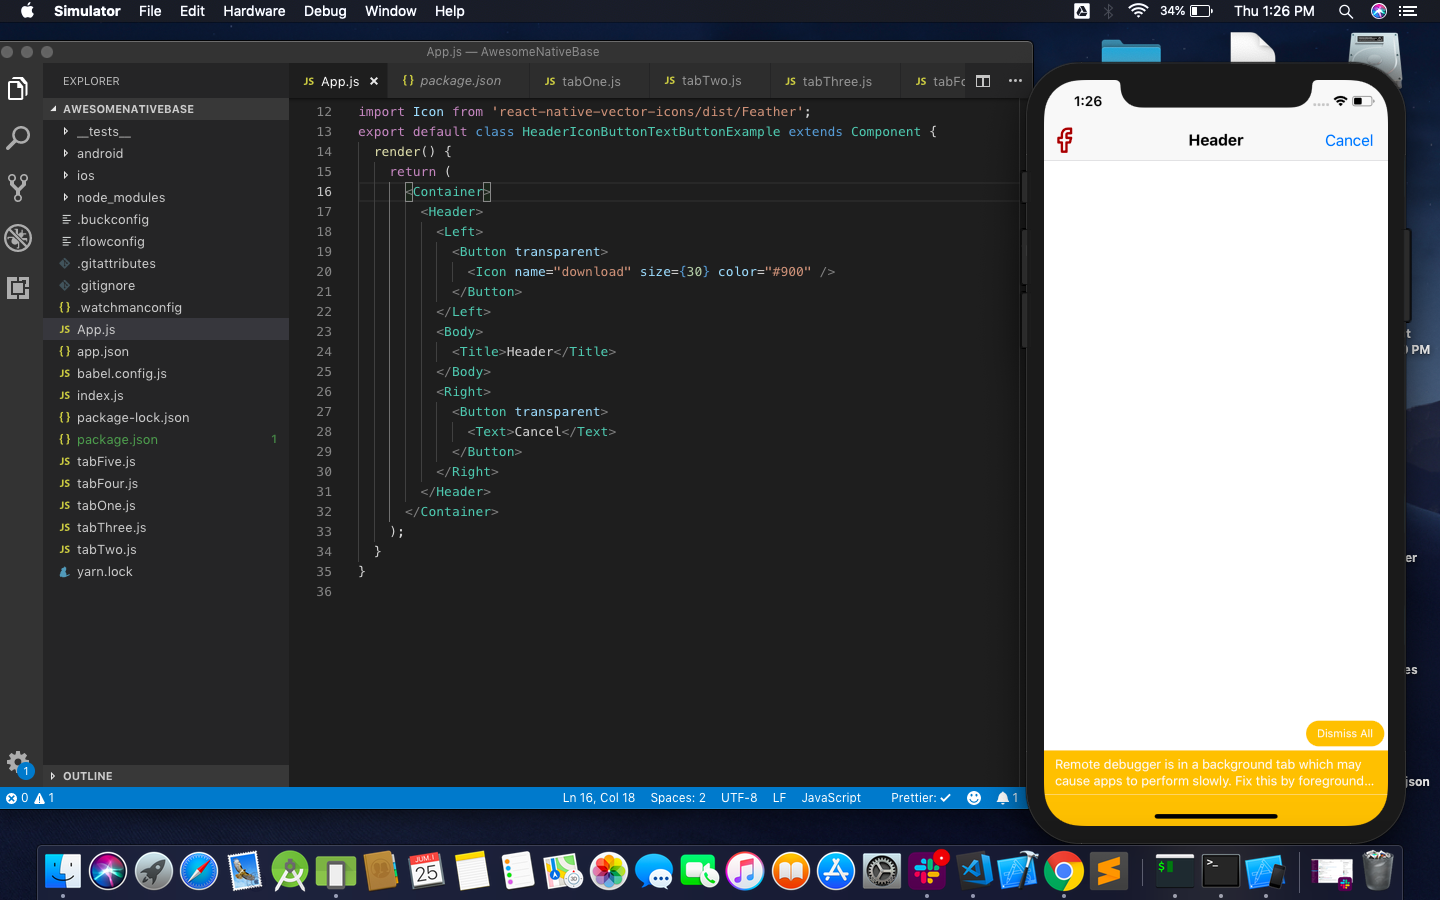Switch to the tabThree.js editor tab
This screenshot has width=1440, height=900.
point(835,81)
